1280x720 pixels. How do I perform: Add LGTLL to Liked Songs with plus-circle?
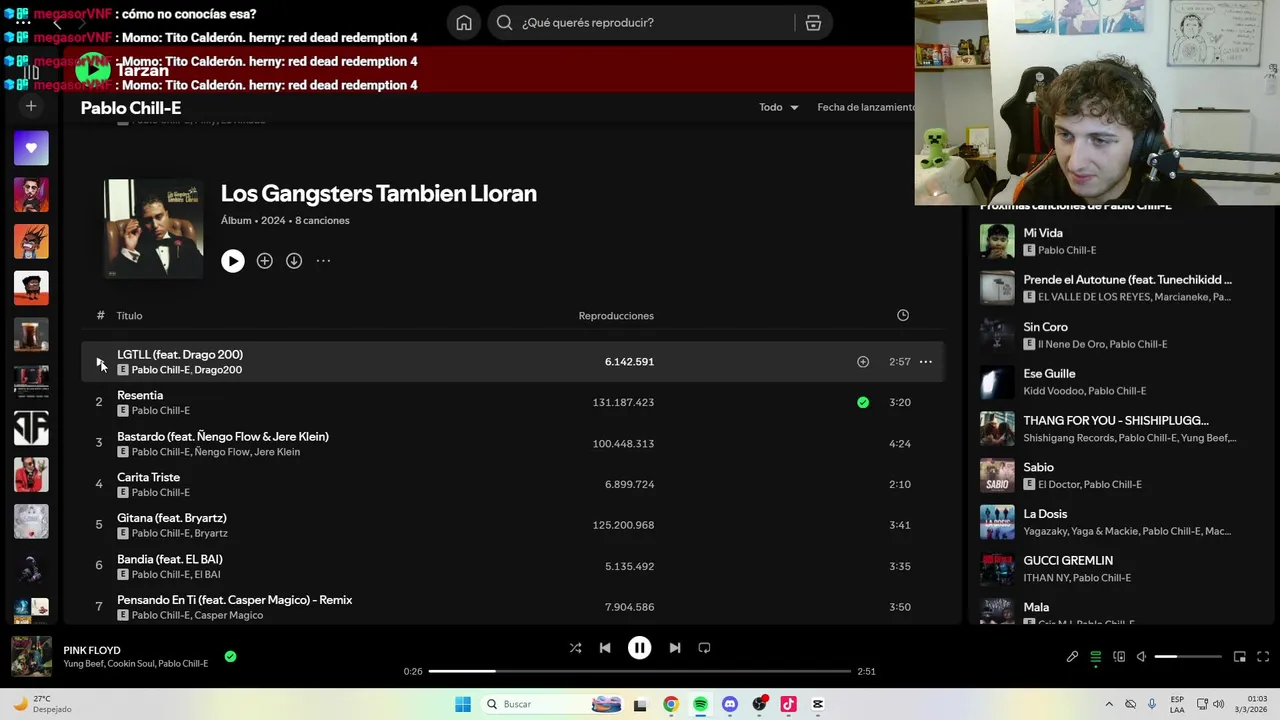pyautogui.click(x=863, y=362)
